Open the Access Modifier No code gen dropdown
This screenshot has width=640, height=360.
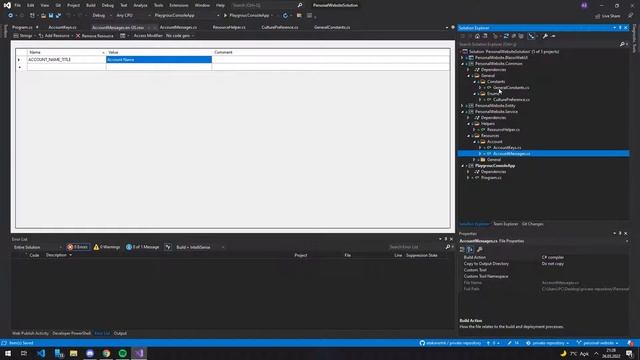pos(180,36)
